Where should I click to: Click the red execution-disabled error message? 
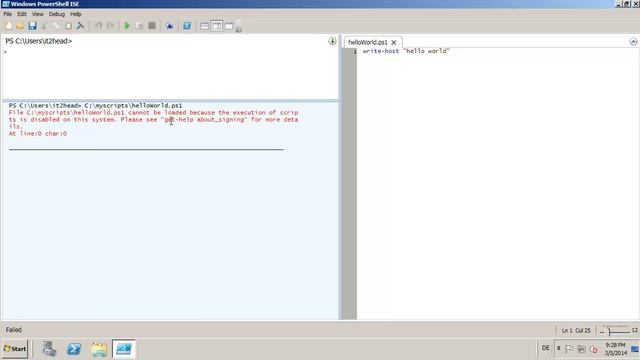point(153,119)
